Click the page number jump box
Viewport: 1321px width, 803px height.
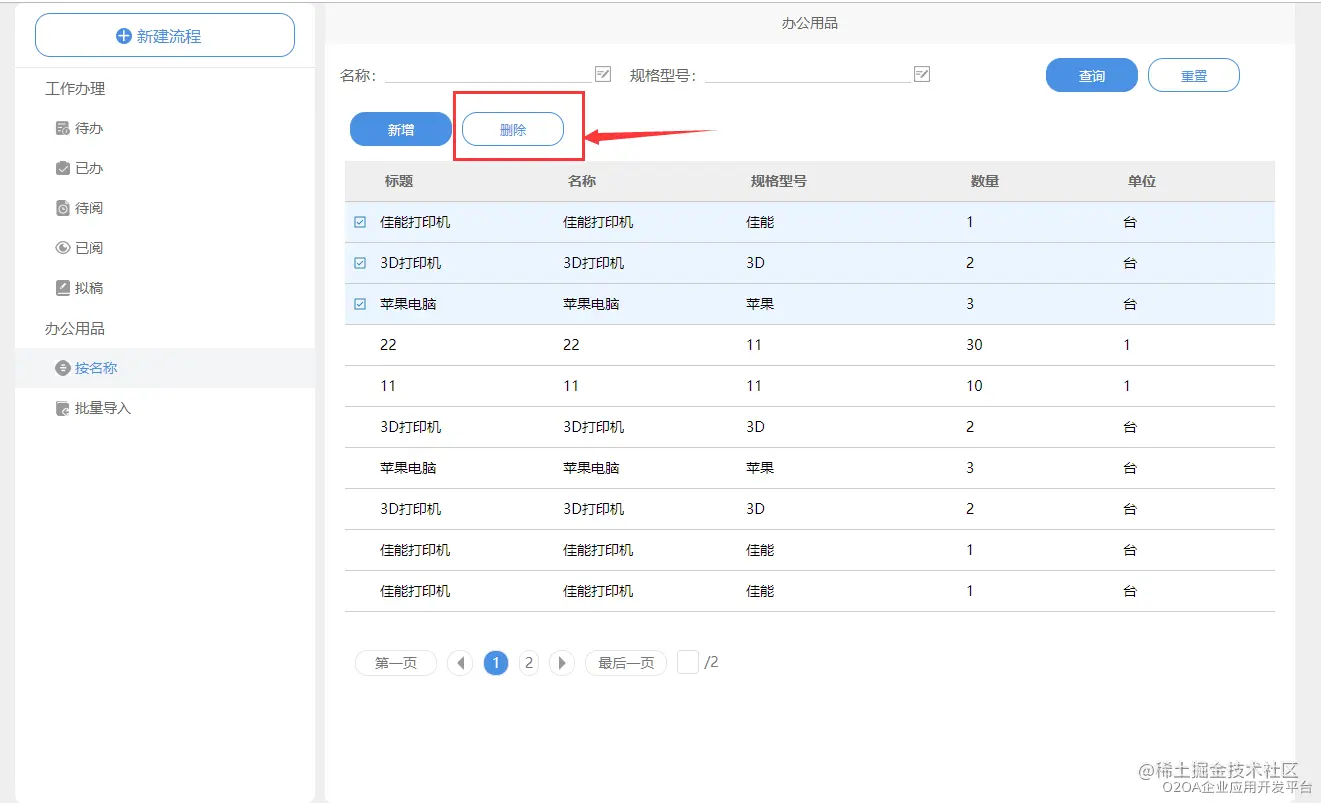point(688,662)
